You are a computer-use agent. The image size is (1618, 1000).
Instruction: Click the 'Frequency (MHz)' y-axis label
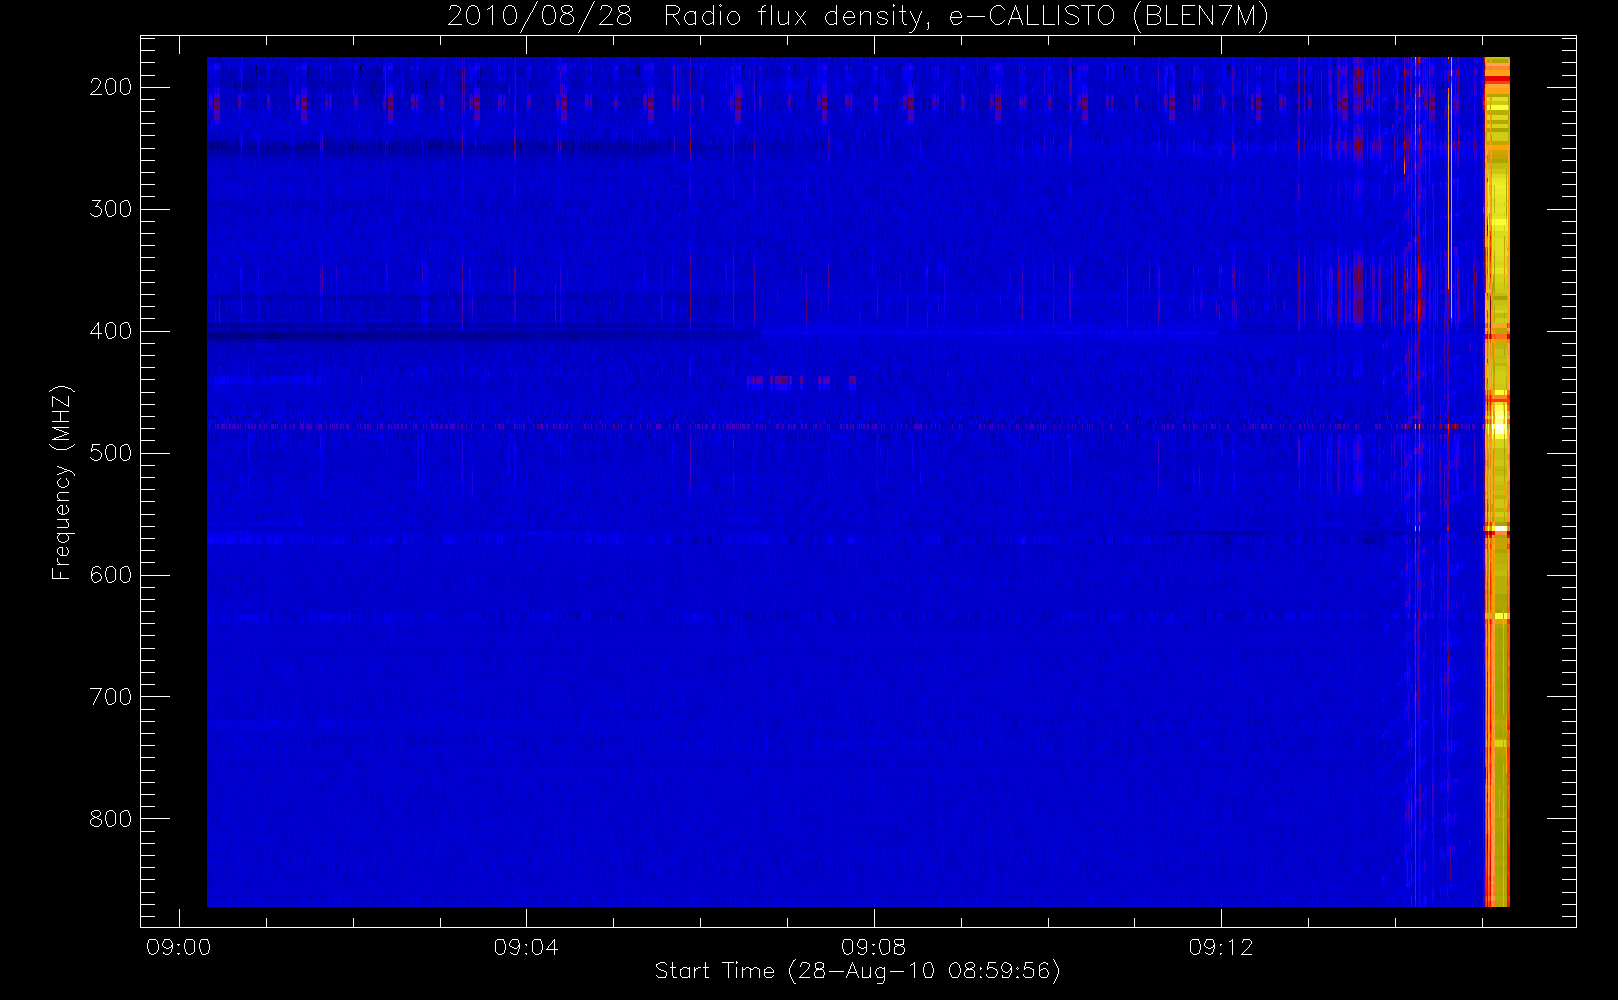[x=62, y=482]
